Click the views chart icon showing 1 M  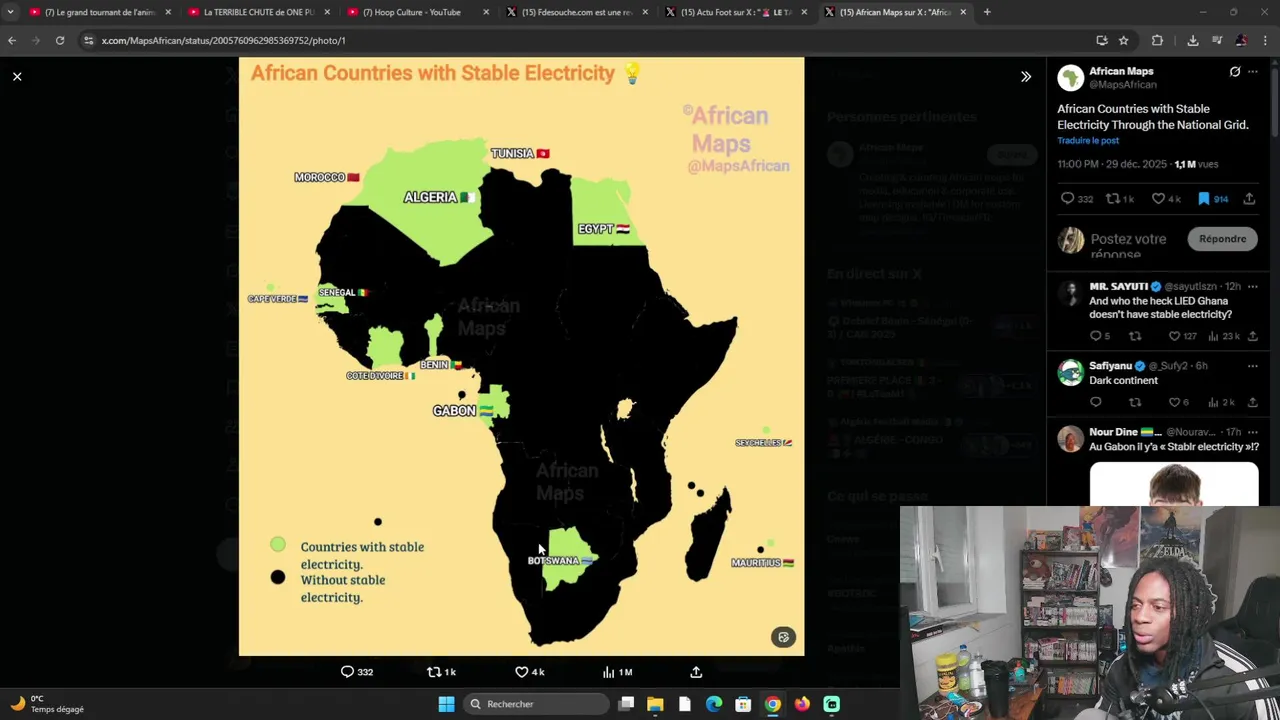pos(608,672)
